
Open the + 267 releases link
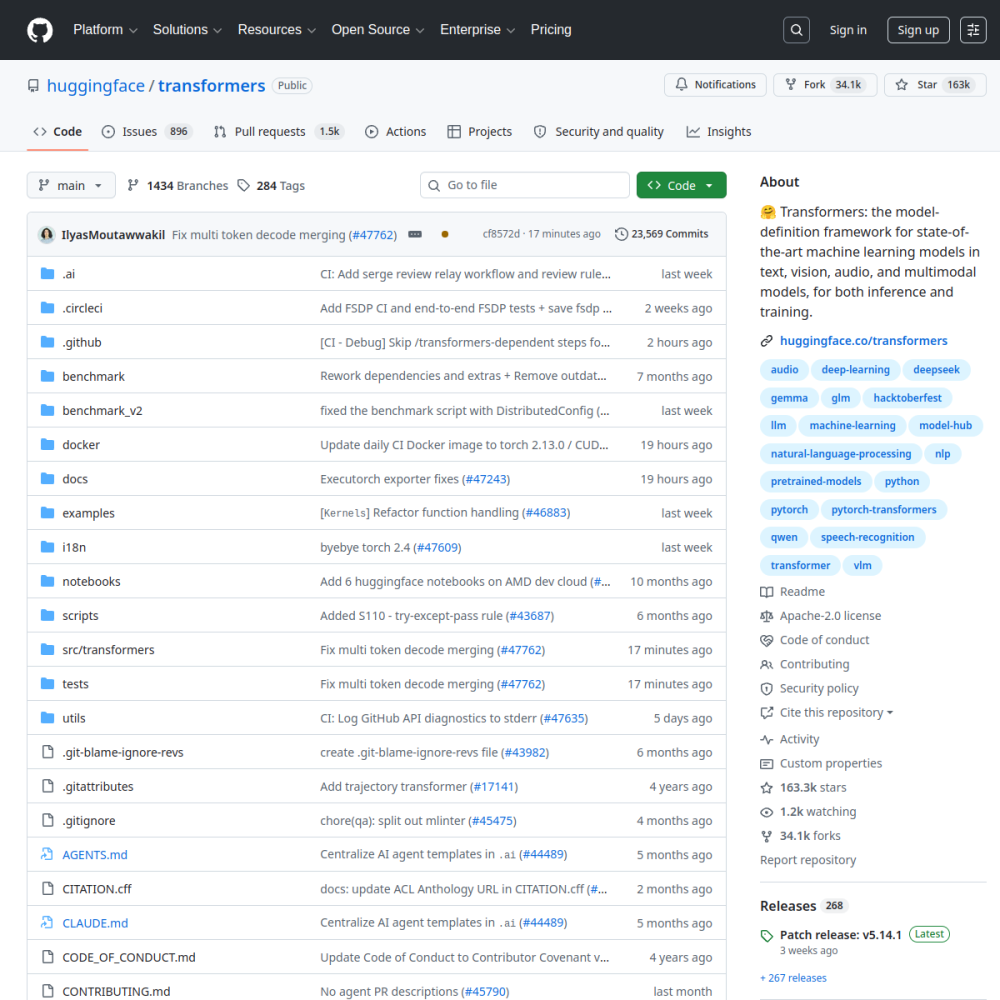click(793, 978)
